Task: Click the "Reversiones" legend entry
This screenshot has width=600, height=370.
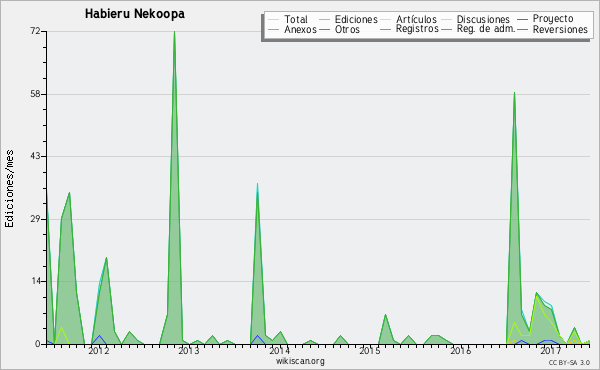Action: coord(560,29)
